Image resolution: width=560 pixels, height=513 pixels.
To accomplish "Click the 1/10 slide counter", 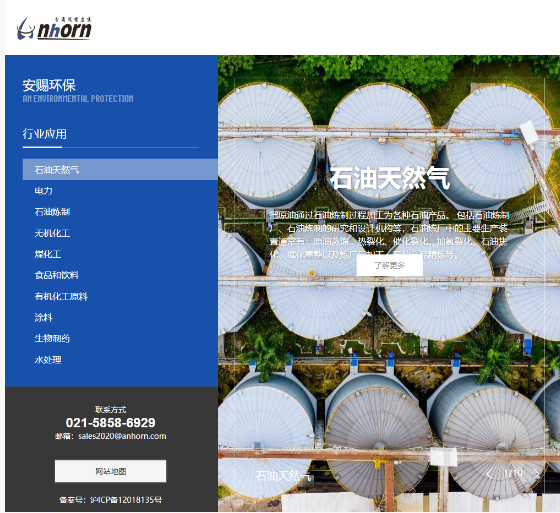I will [513, 473].
